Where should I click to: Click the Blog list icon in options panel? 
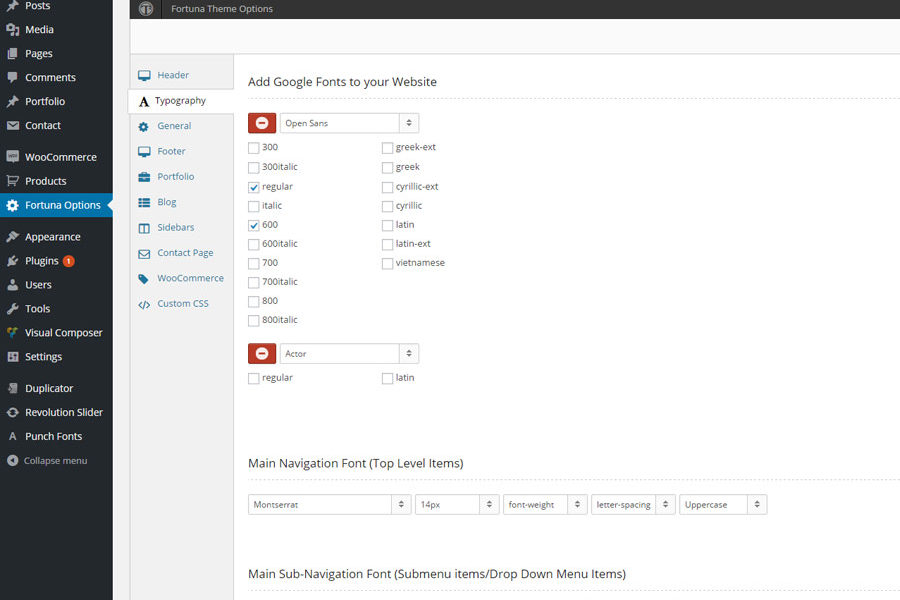click(144, 202)
